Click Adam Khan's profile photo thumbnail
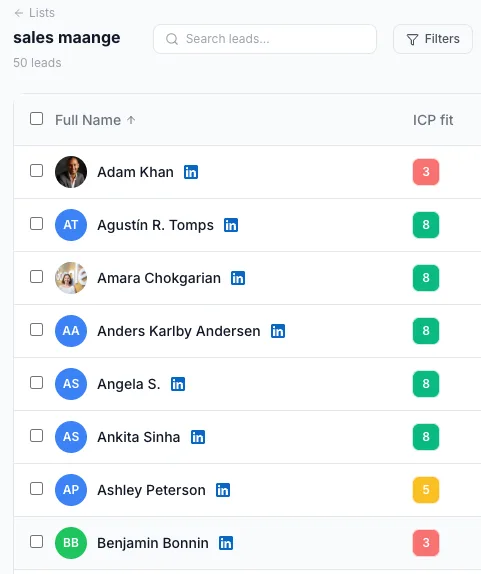This screenshot has width=481, height=574. tap(71, 172)
